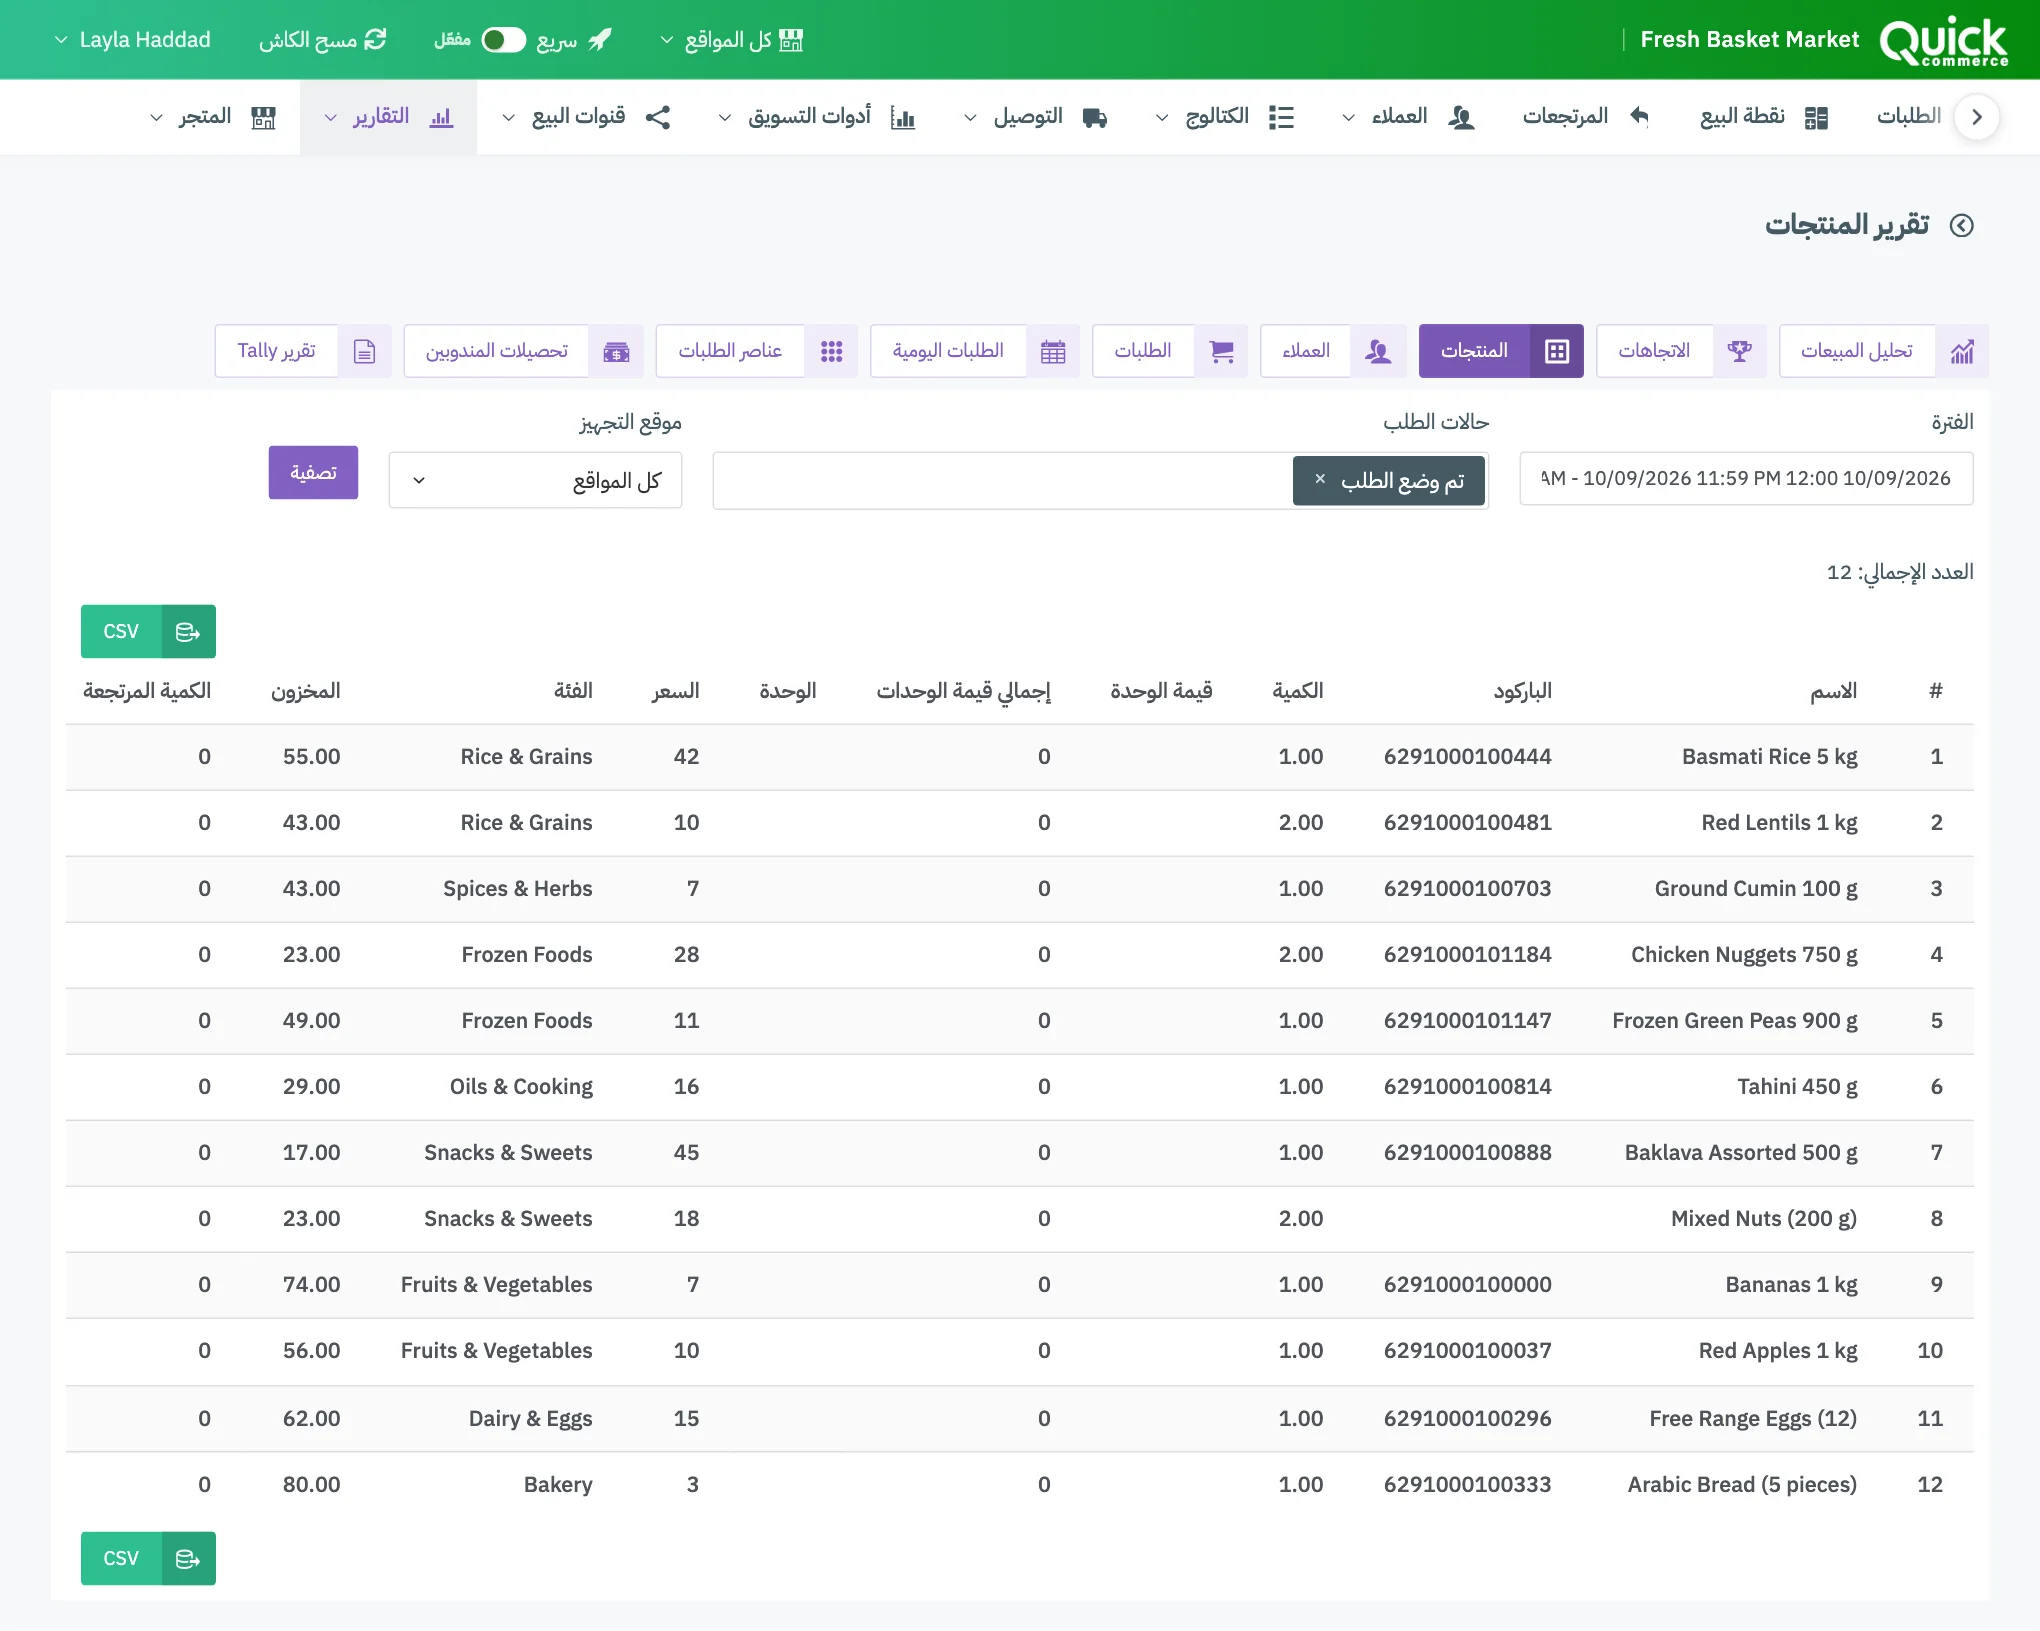Click the sales analysis chart icon
The height and width of the screenshot is (1631, 2040).
pyautogui.click(x=1961, y=351)
